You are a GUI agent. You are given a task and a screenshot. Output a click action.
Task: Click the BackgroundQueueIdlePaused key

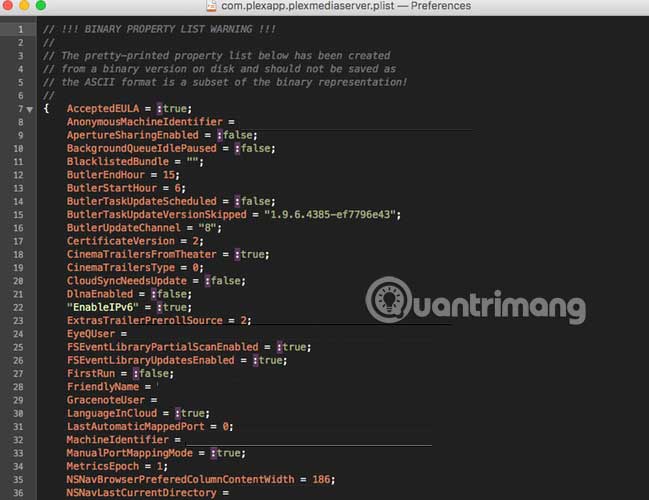point(142,149)
